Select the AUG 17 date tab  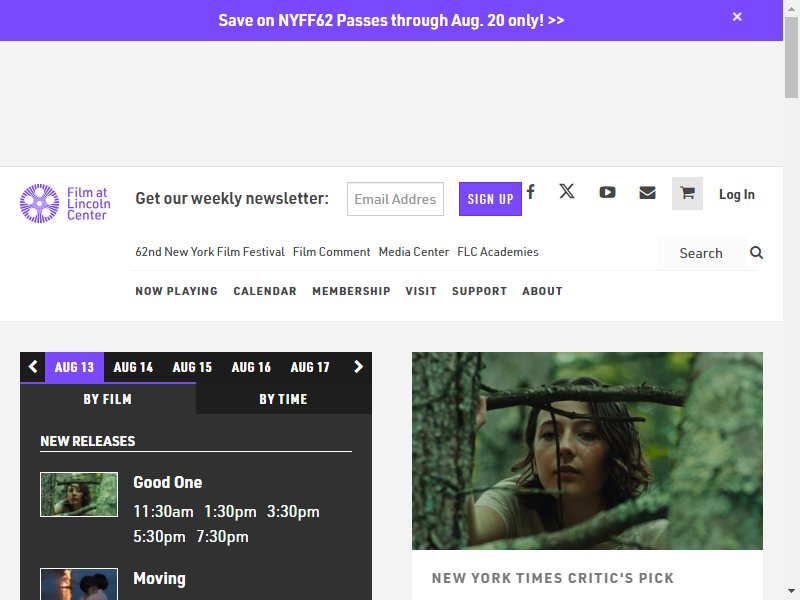(310, 367)
